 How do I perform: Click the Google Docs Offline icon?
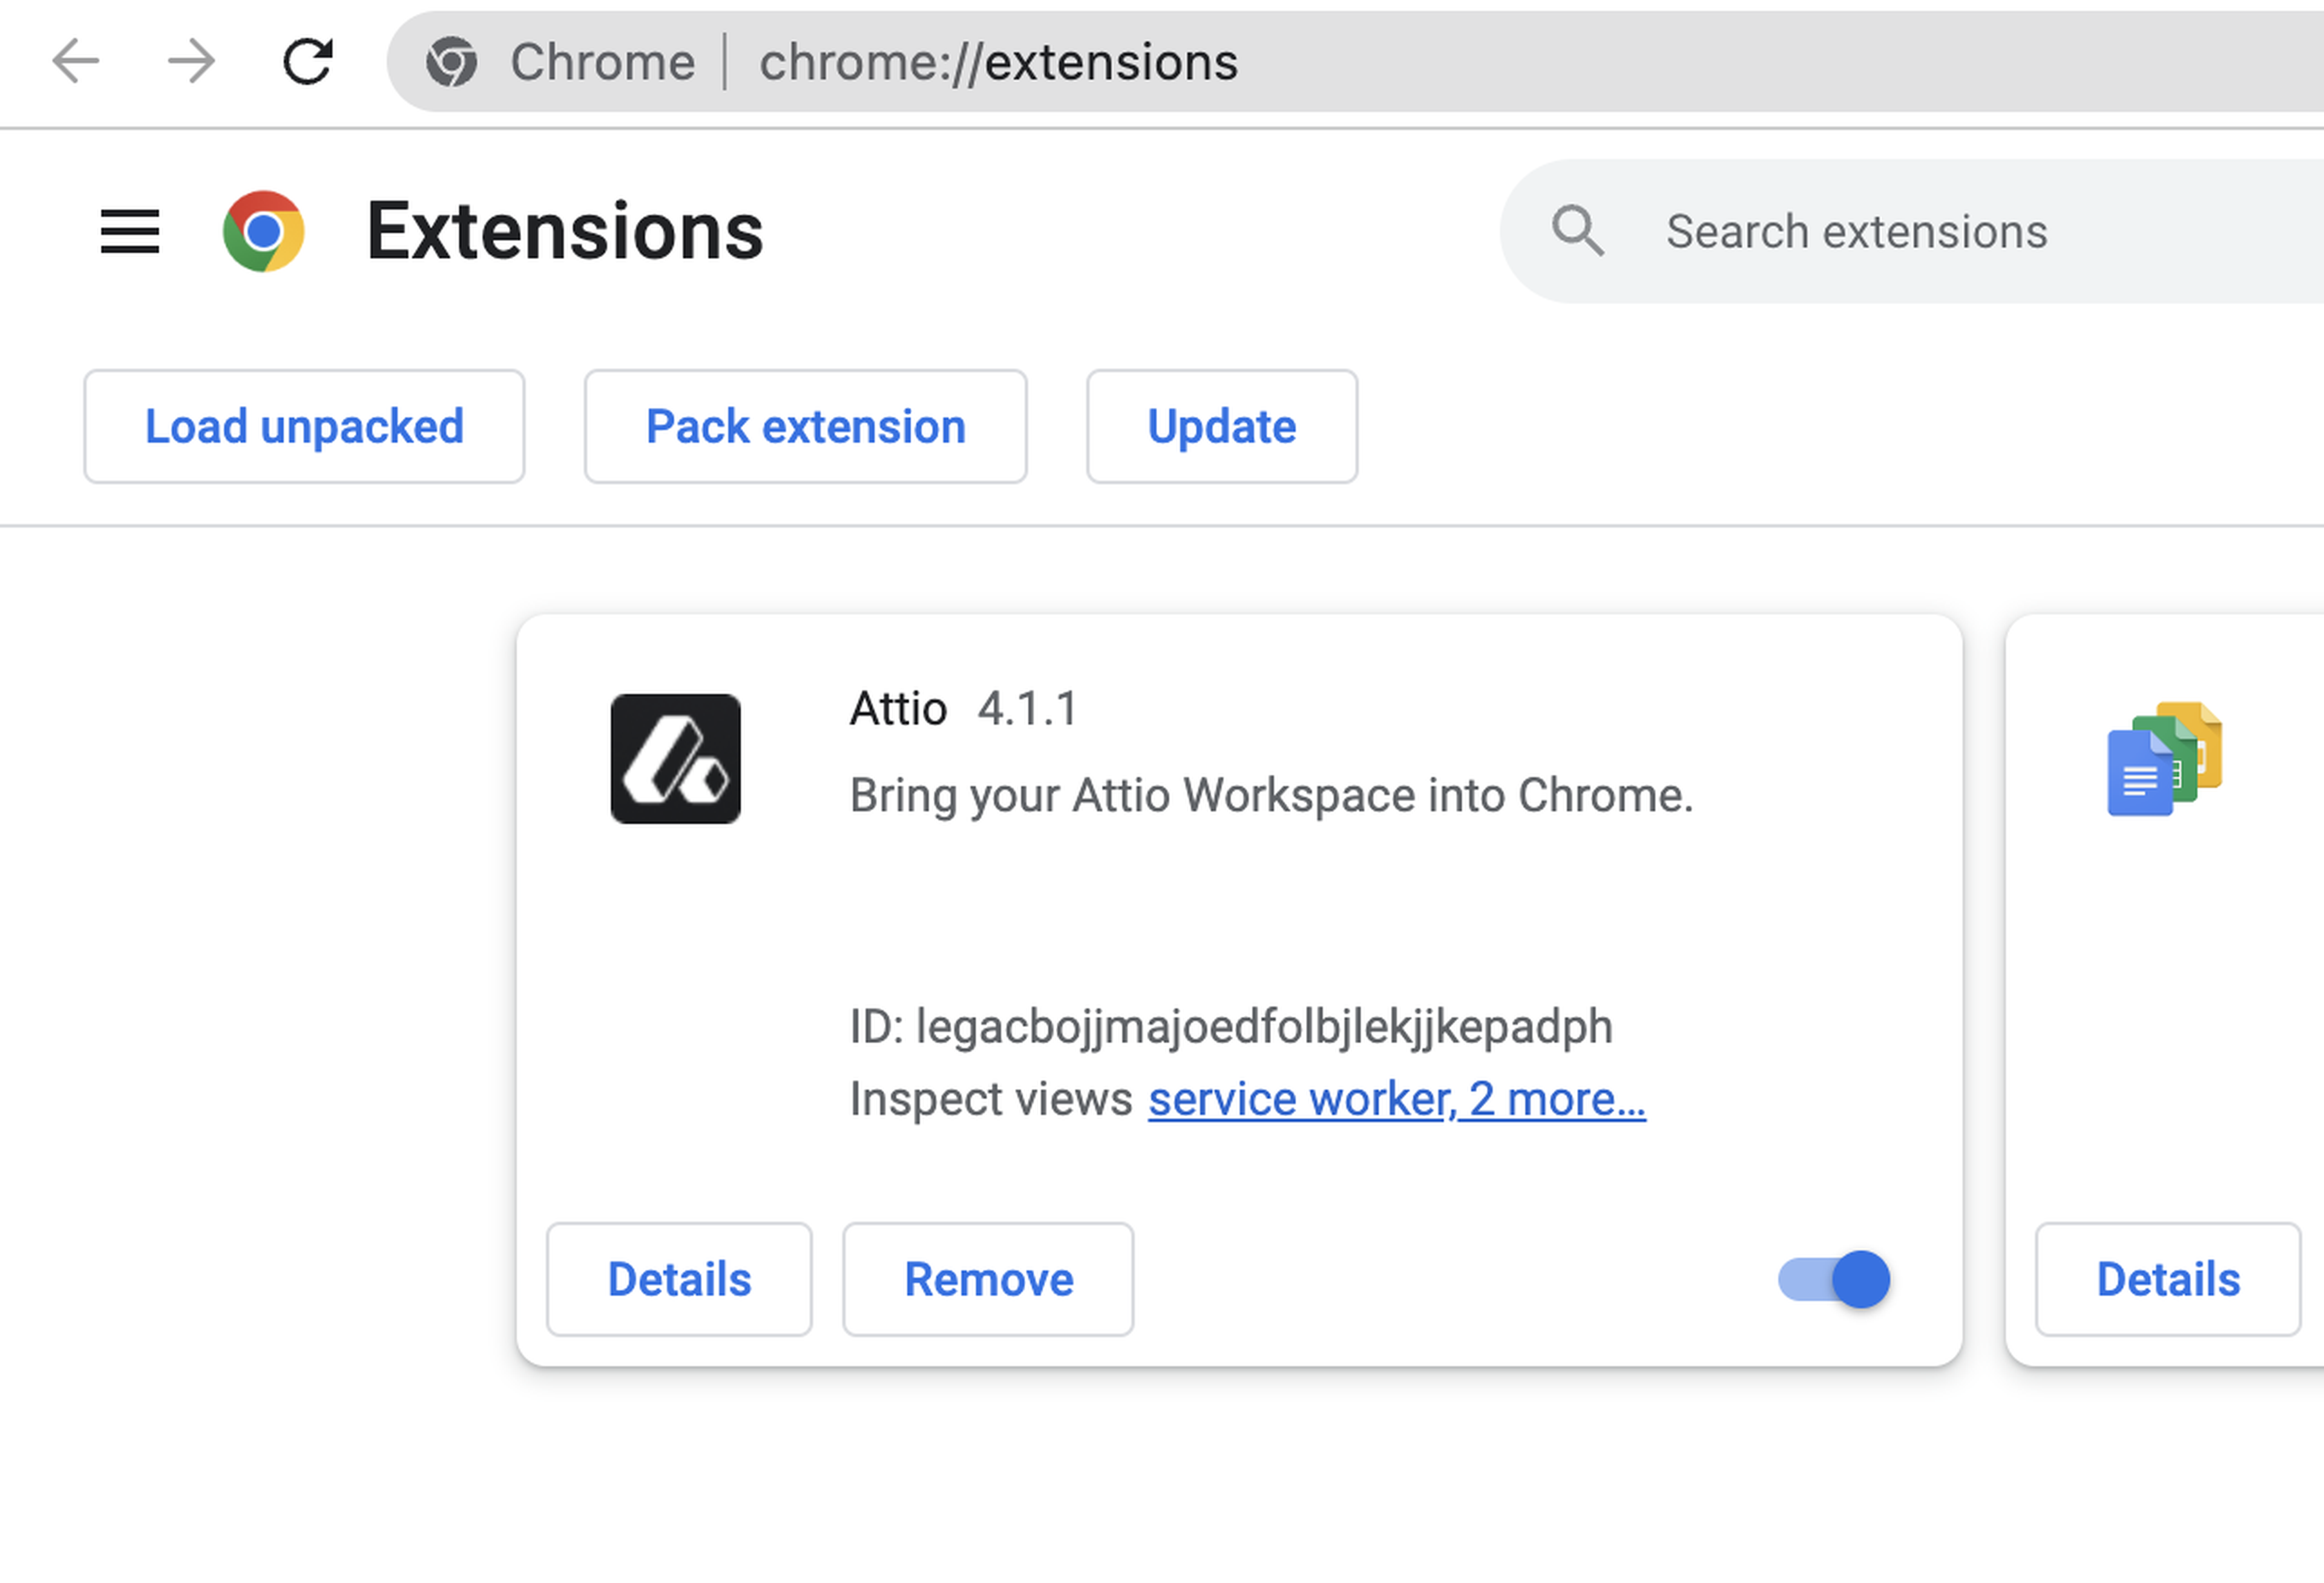pyautogui.click(x=2163, y=759)
